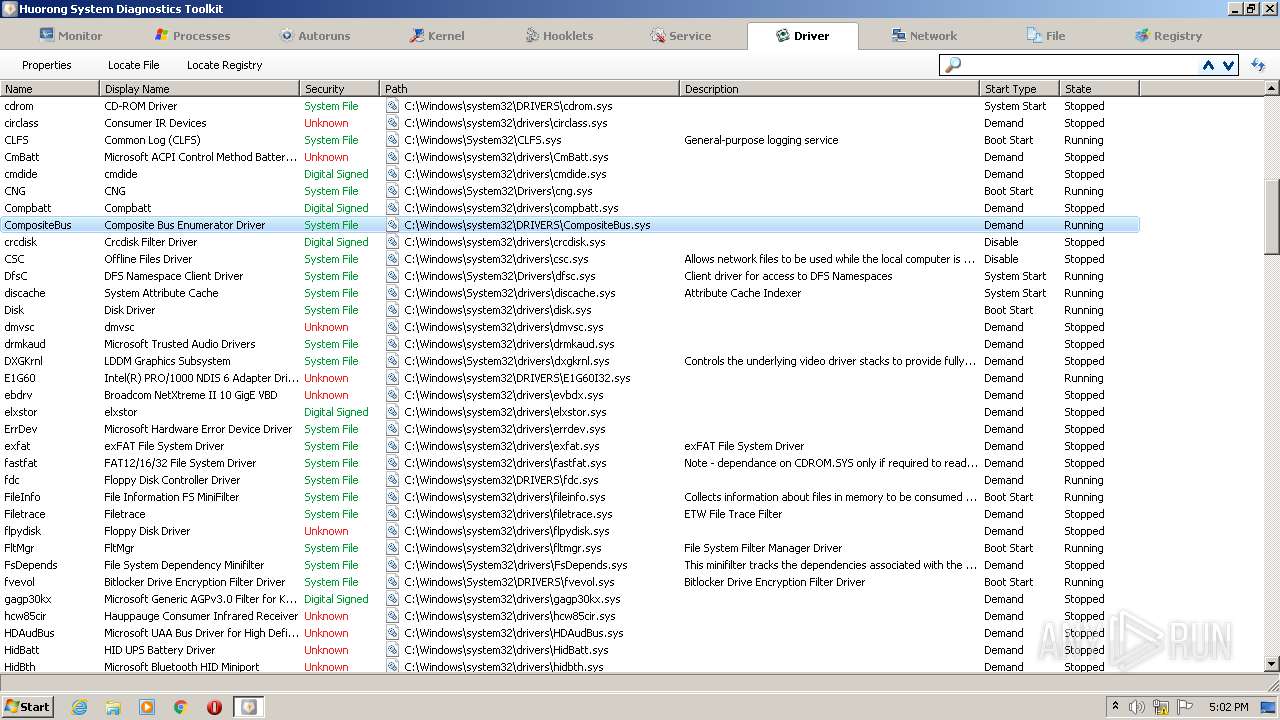Click the file icon beside CLFS.sys path
This screenshot has height=720, width=1280.
pos(392,140)
